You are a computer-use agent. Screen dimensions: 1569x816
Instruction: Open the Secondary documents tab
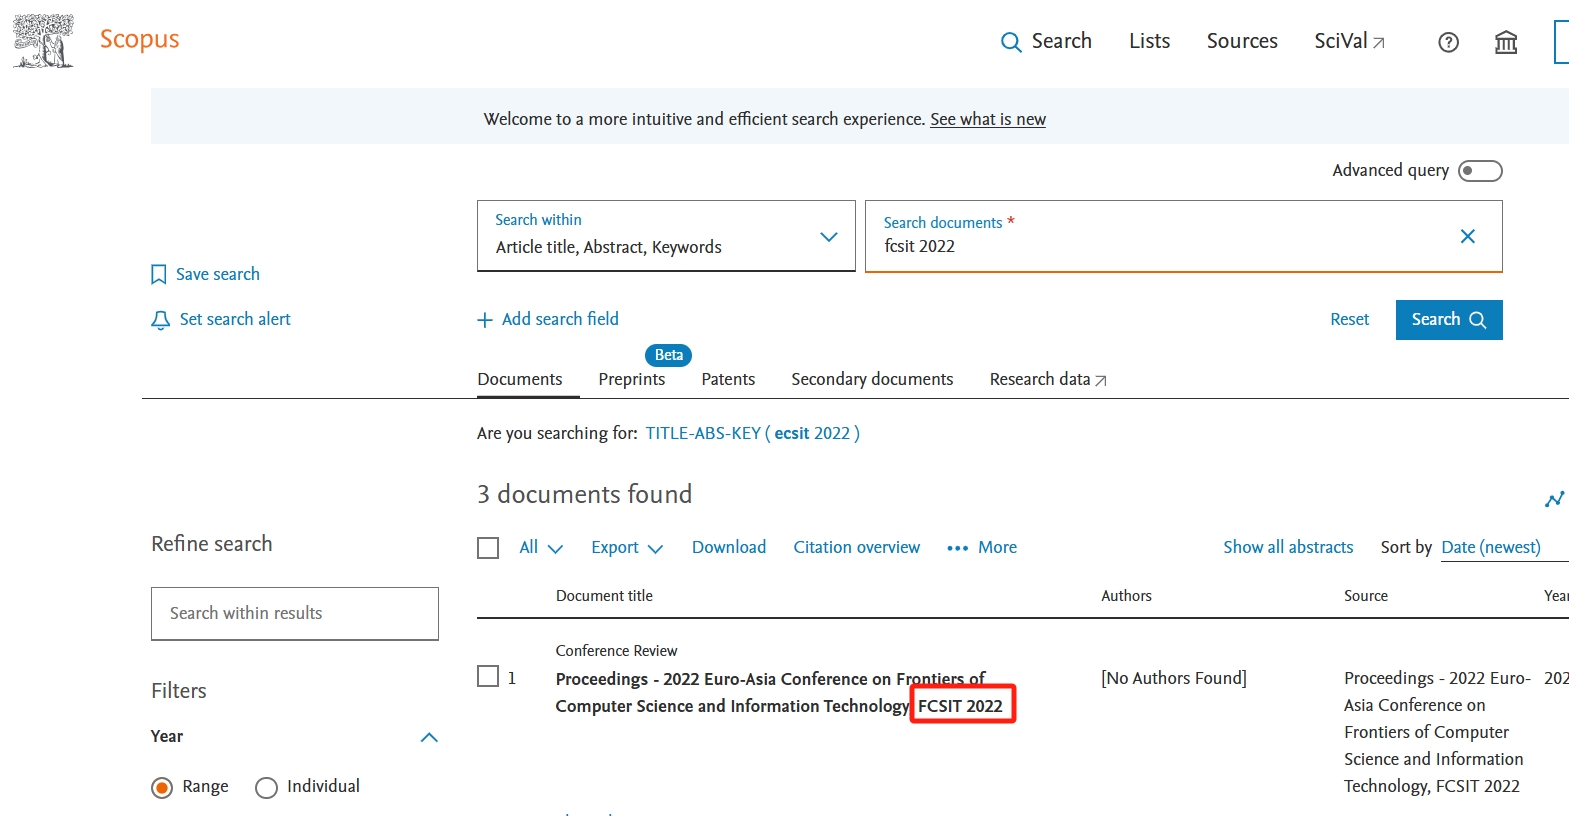coord(872,379)
